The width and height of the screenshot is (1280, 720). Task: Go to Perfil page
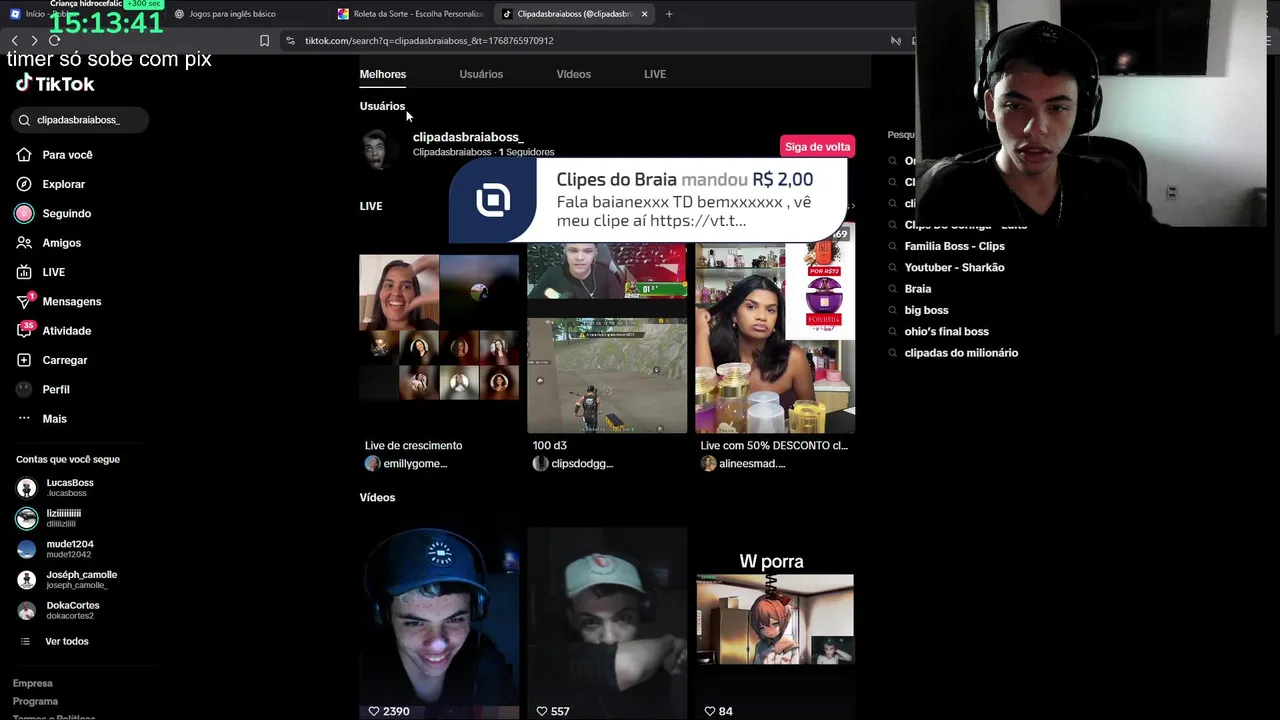tap(56, 389)
